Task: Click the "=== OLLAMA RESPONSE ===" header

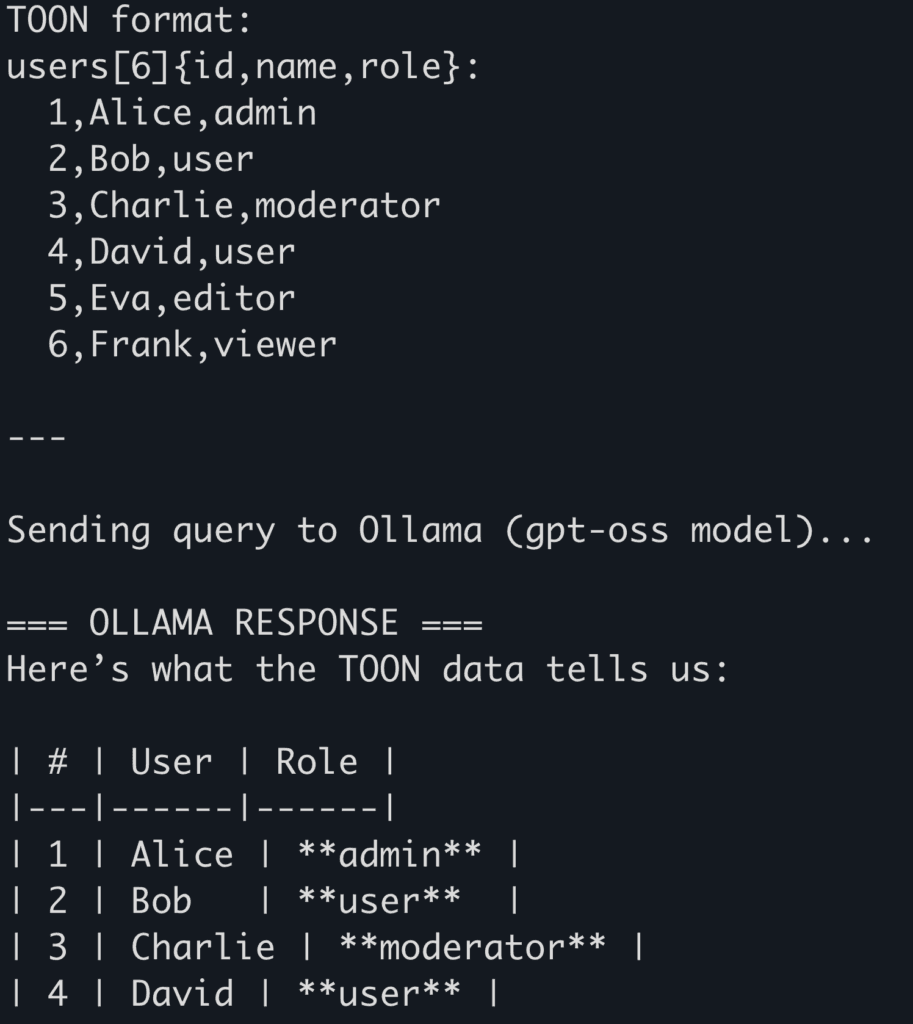Action: 245,623
